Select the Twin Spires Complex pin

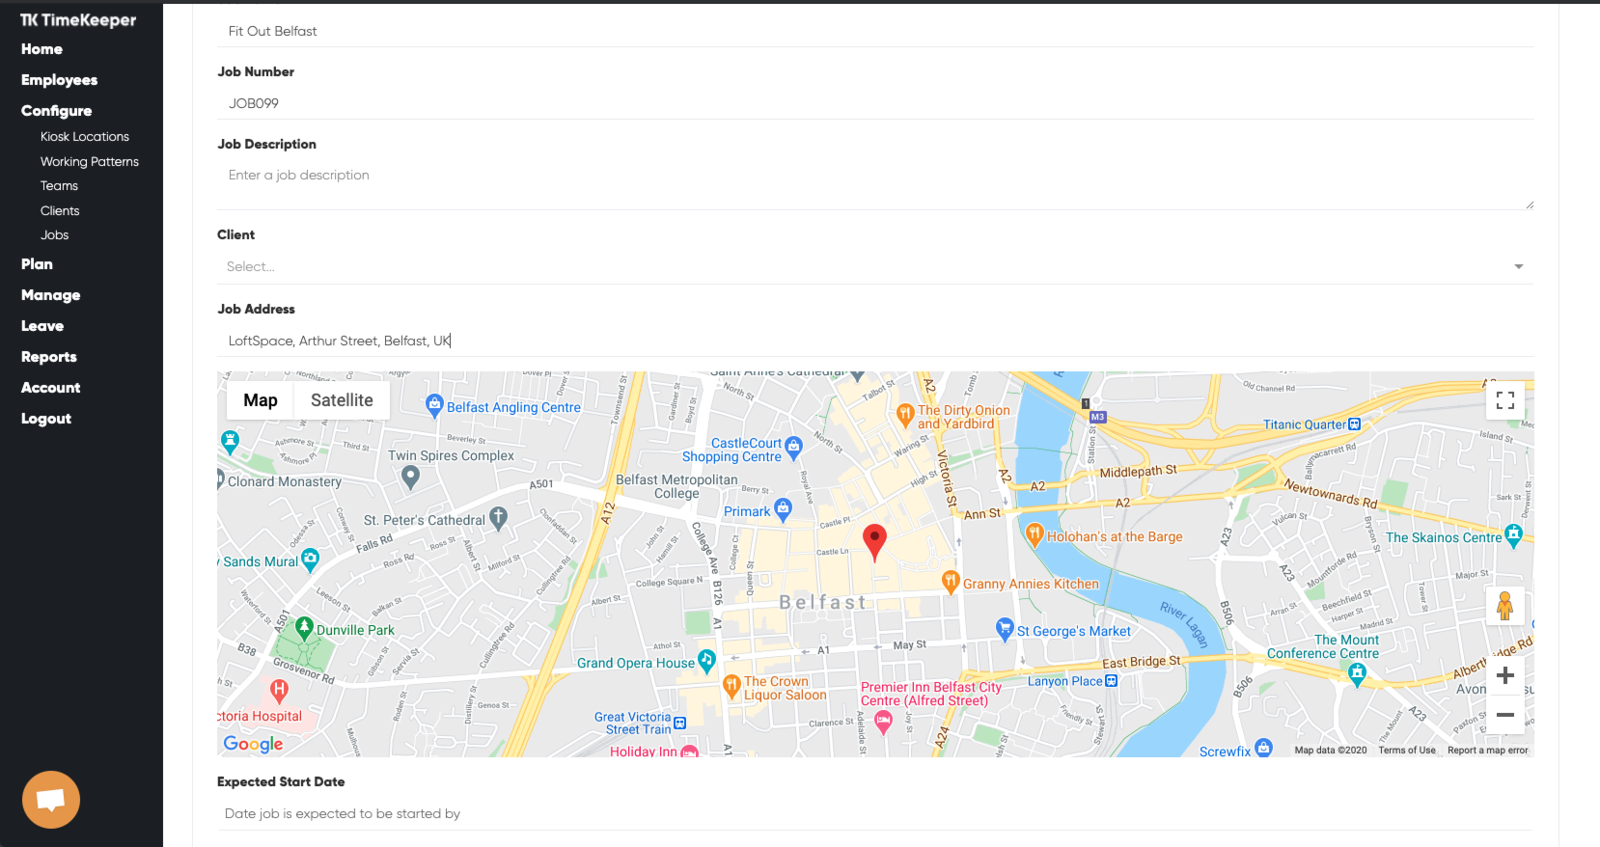[410, 477]
